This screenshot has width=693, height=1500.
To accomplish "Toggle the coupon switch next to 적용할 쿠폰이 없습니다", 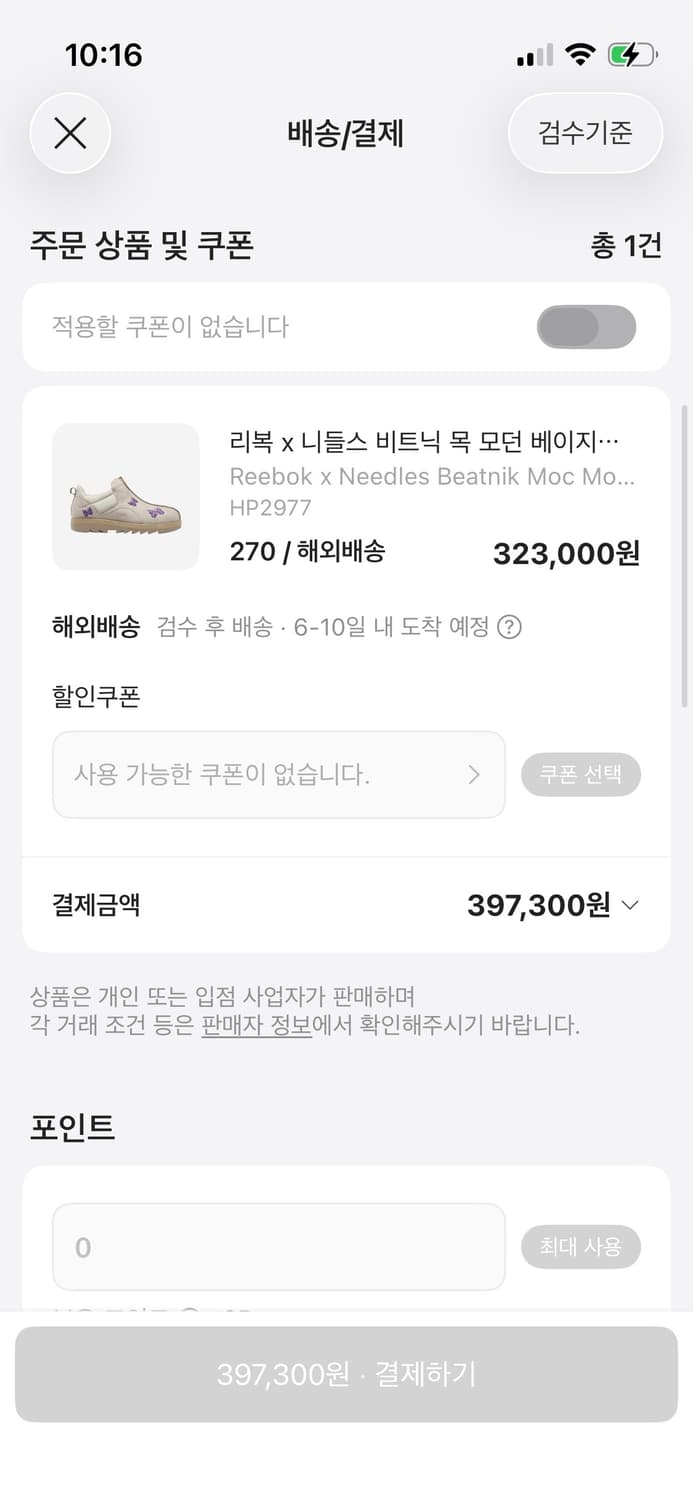I will [586, 327].
